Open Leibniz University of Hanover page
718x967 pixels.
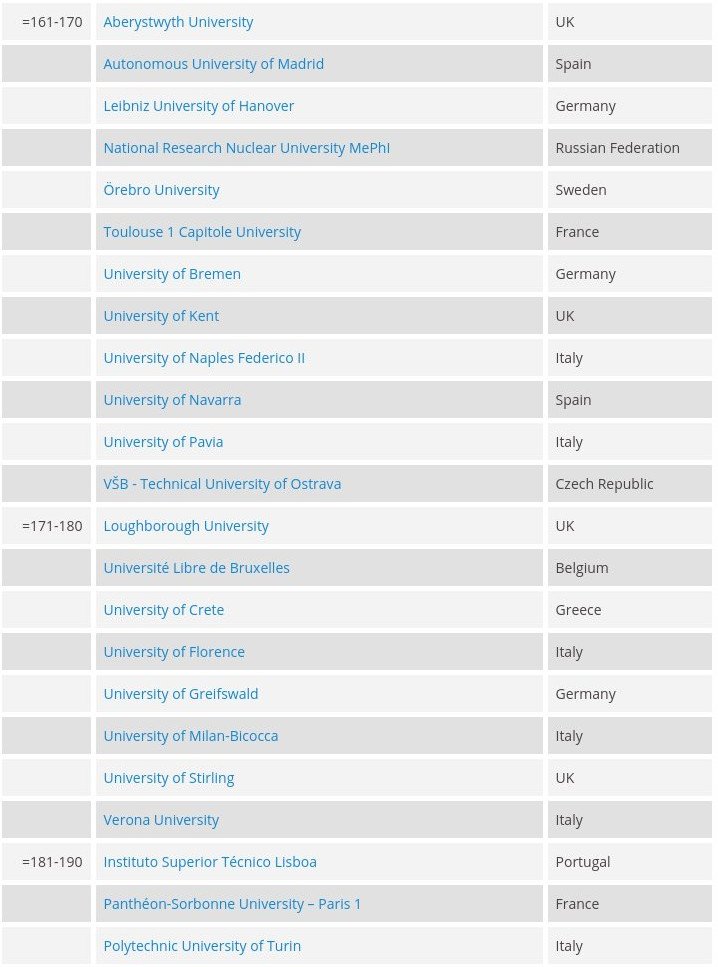(x=198, y=106)
